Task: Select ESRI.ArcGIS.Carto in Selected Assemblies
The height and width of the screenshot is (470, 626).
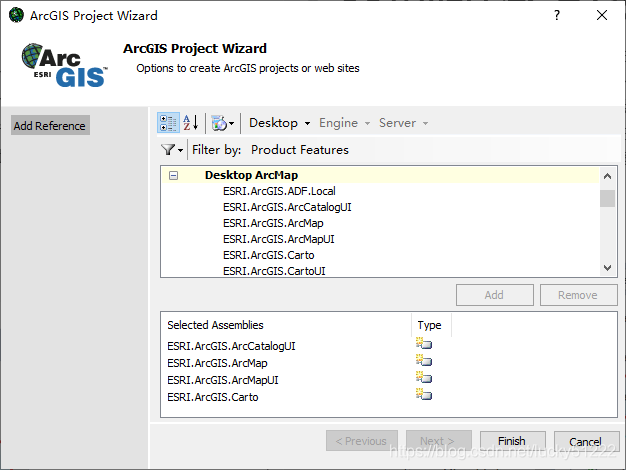Action: [213, 397]
